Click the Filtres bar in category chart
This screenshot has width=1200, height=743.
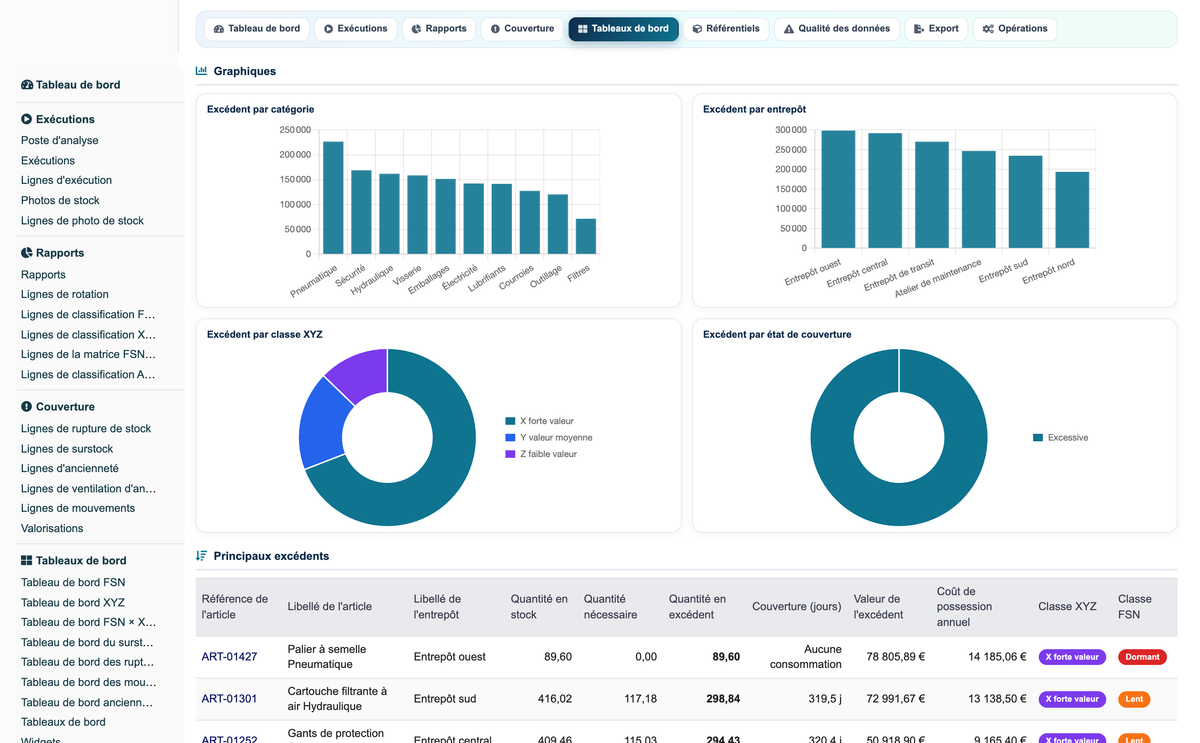(586, 236)
